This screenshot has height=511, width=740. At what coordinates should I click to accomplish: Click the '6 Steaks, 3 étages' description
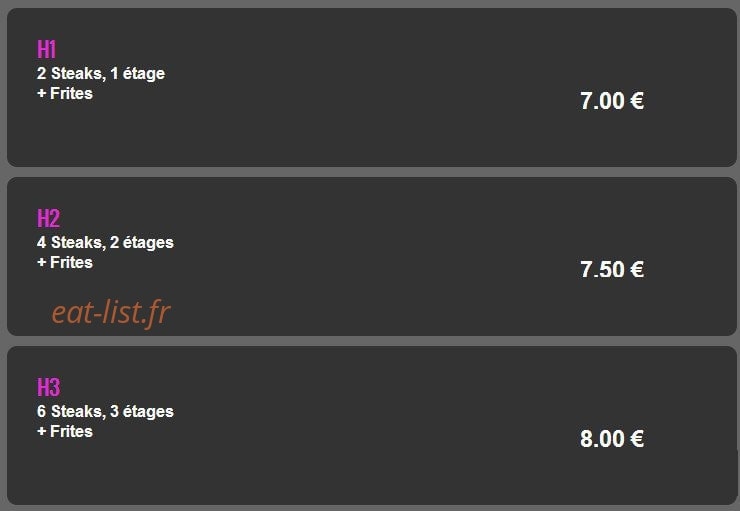pos(105,411)
